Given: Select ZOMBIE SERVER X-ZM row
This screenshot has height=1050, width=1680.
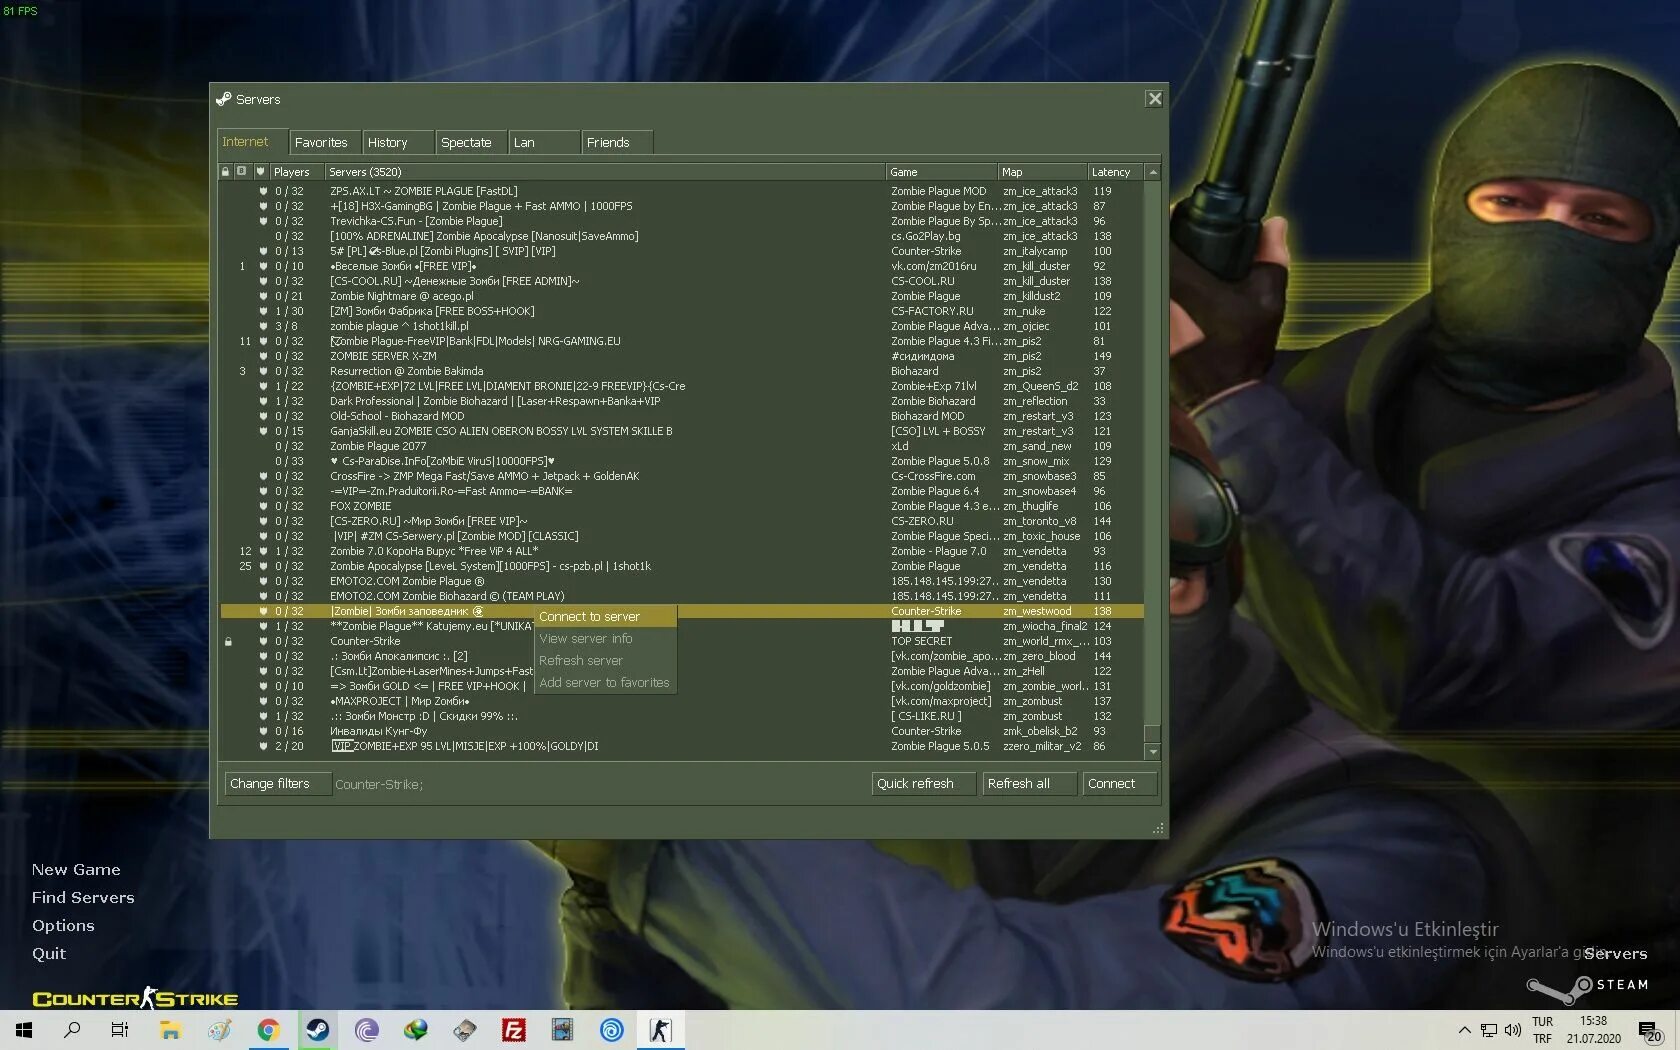Looking at the screenshot, I should [681, 356].
